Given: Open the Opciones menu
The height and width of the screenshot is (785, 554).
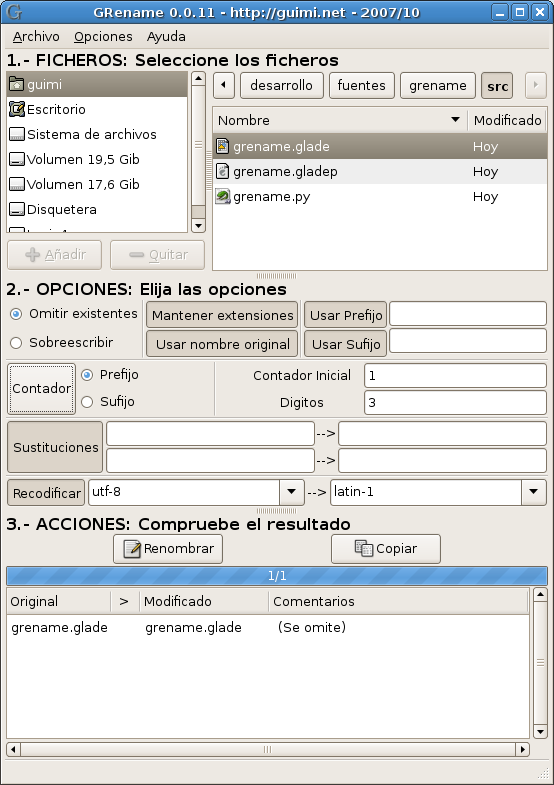Looking at the screenshot, I should [x=103, y=37].
